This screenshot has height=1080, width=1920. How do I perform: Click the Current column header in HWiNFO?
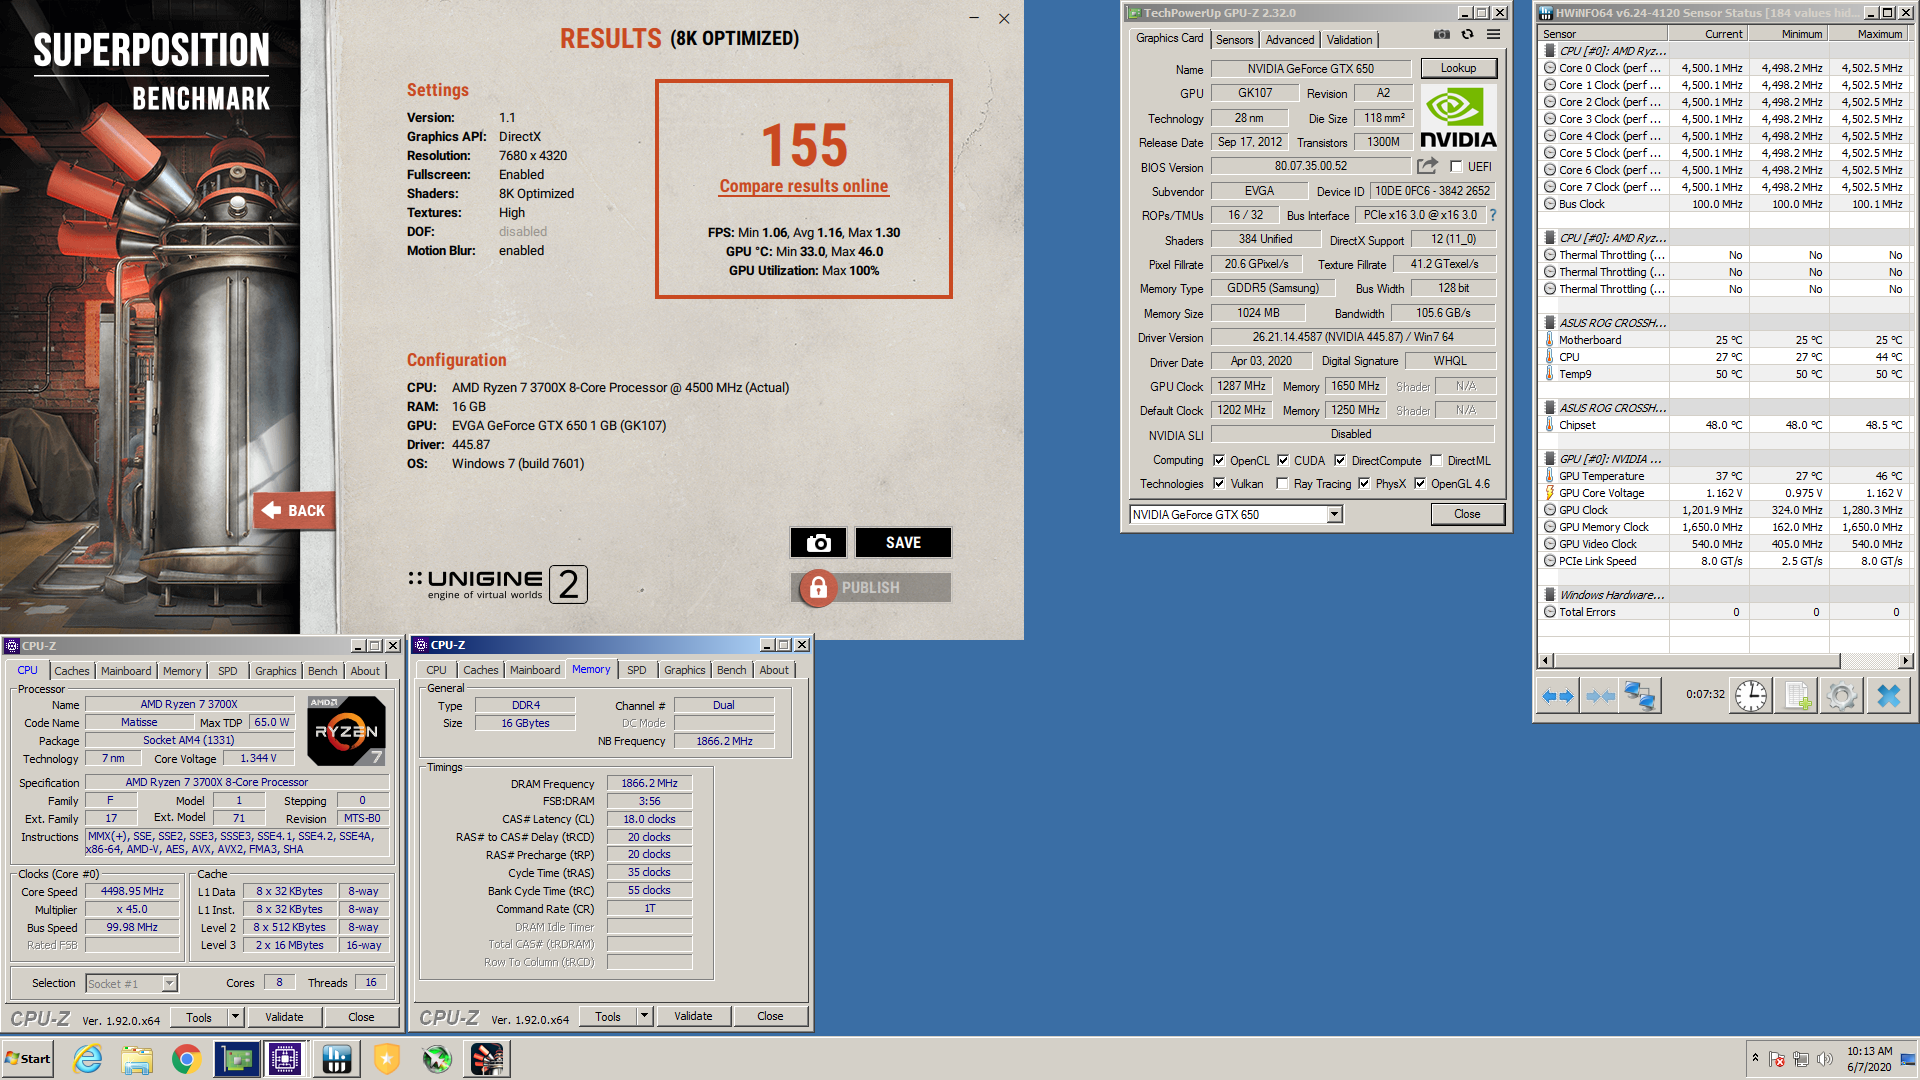pyautogui.click(x=1708, y=34)
